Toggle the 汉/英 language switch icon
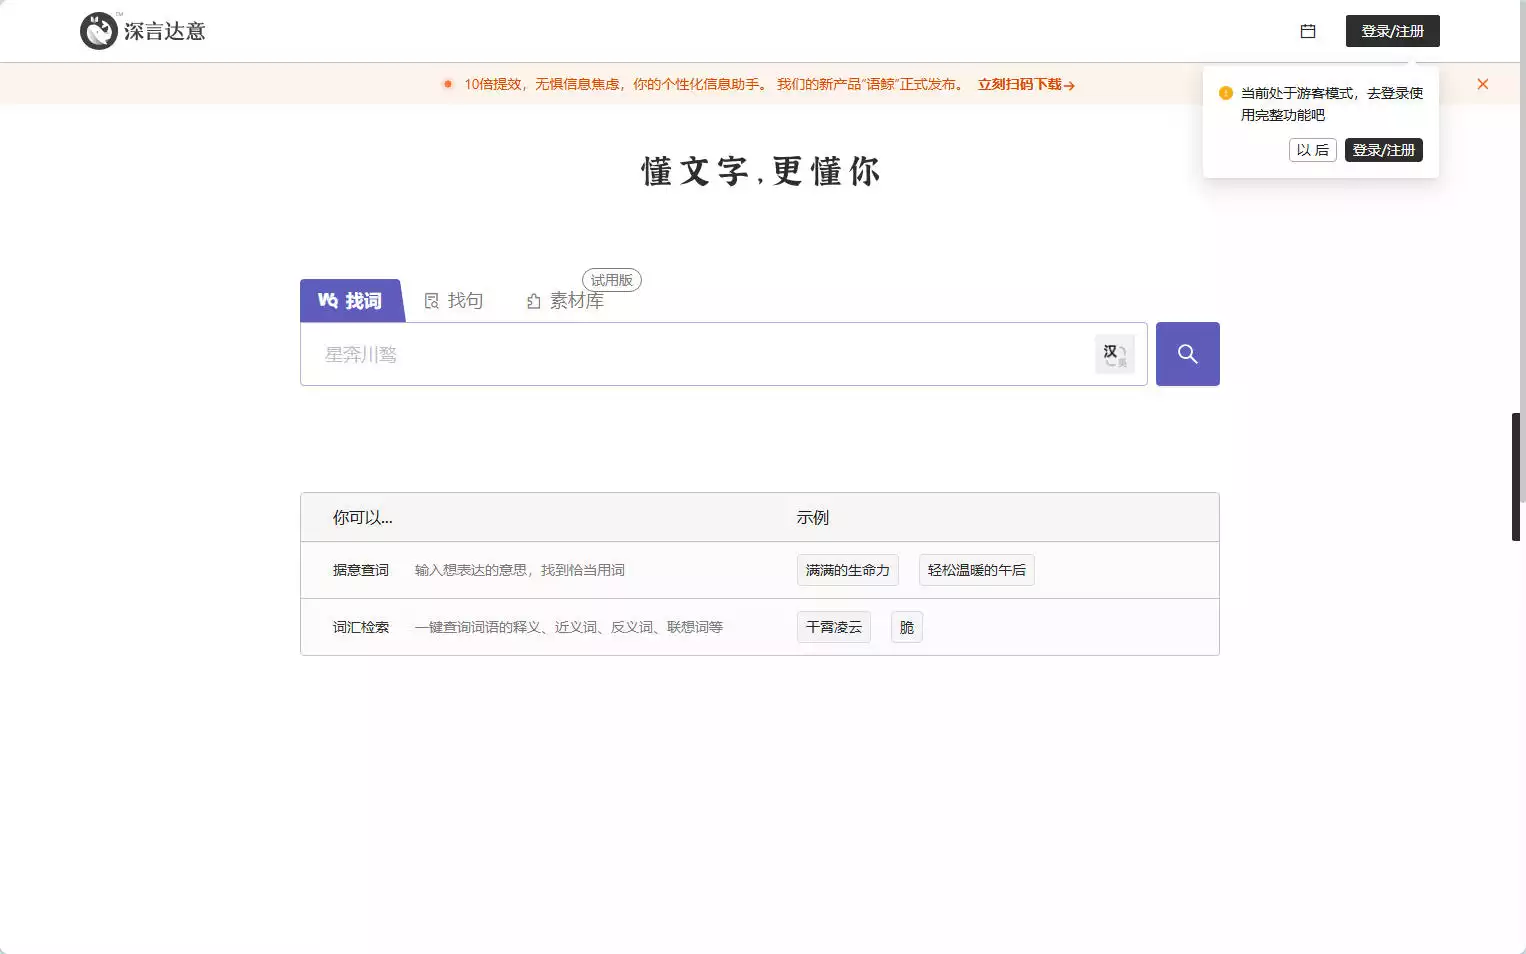 pos(1114,354)
